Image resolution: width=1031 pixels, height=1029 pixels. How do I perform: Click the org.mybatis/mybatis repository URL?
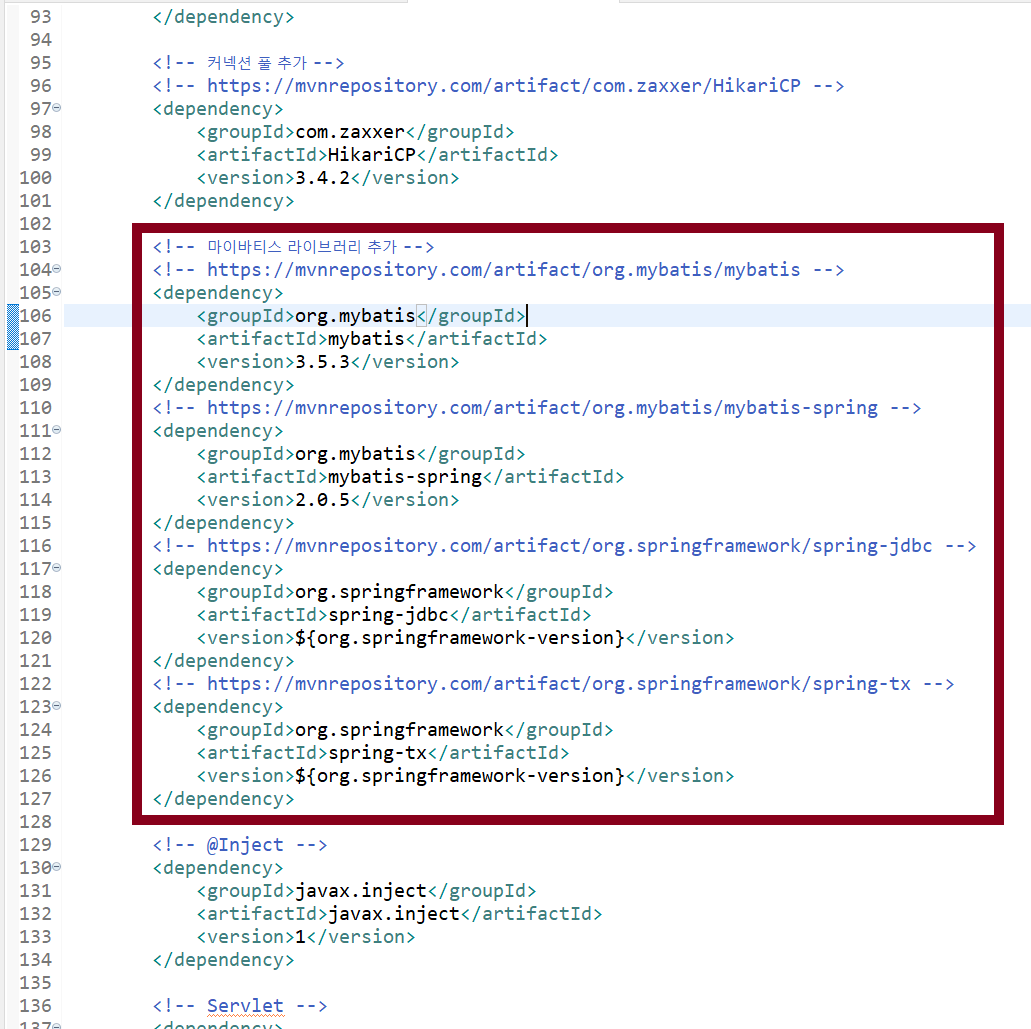click(504, 270)
